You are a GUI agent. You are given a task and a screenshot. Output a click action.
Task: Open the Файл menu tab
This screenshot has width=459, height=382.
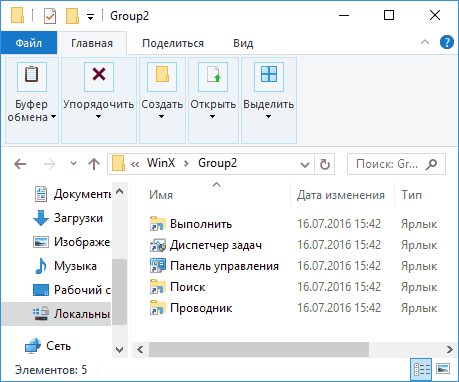29,43
